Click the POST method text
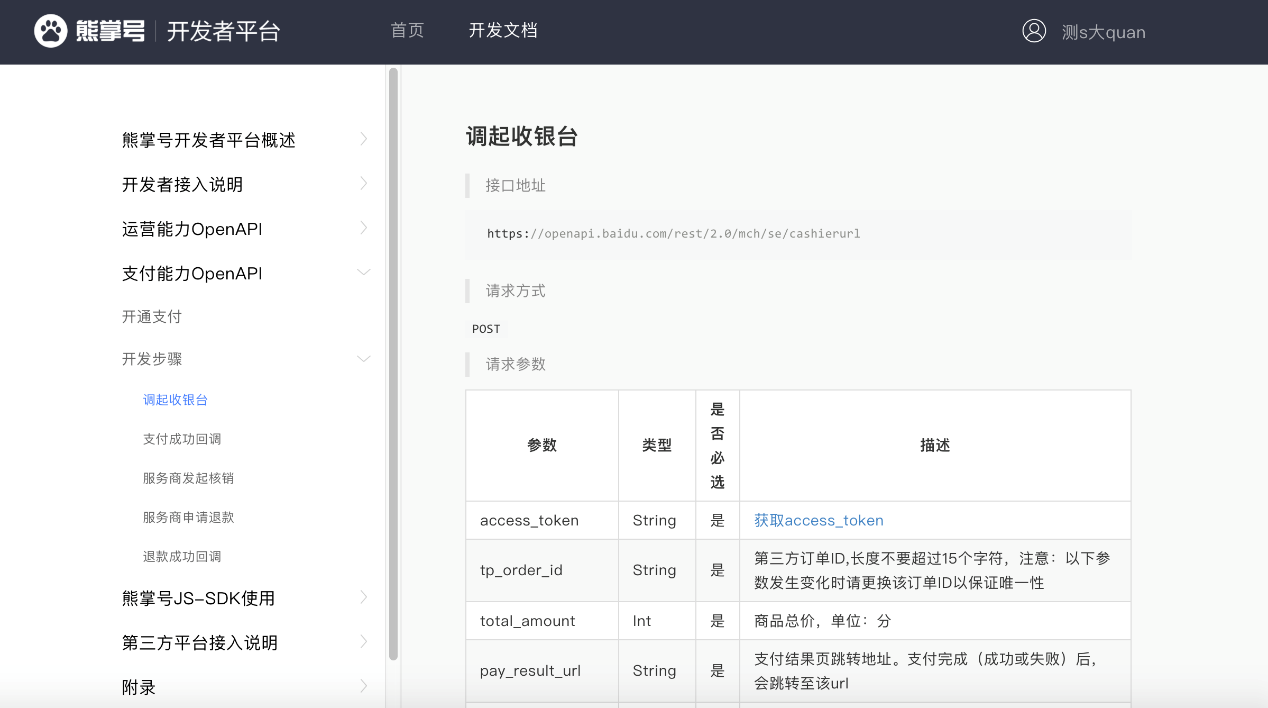 [x=486, y=329]
